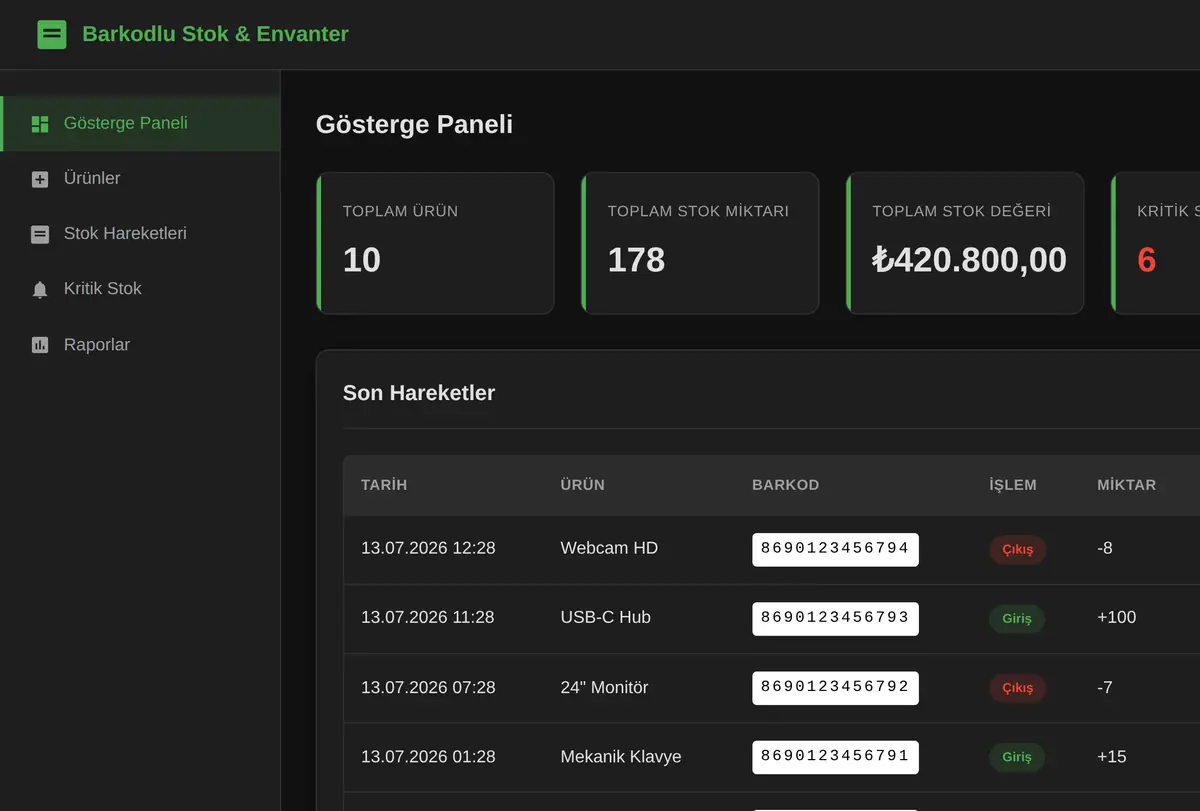Click barcode 8690123456794

coord(835,549)
